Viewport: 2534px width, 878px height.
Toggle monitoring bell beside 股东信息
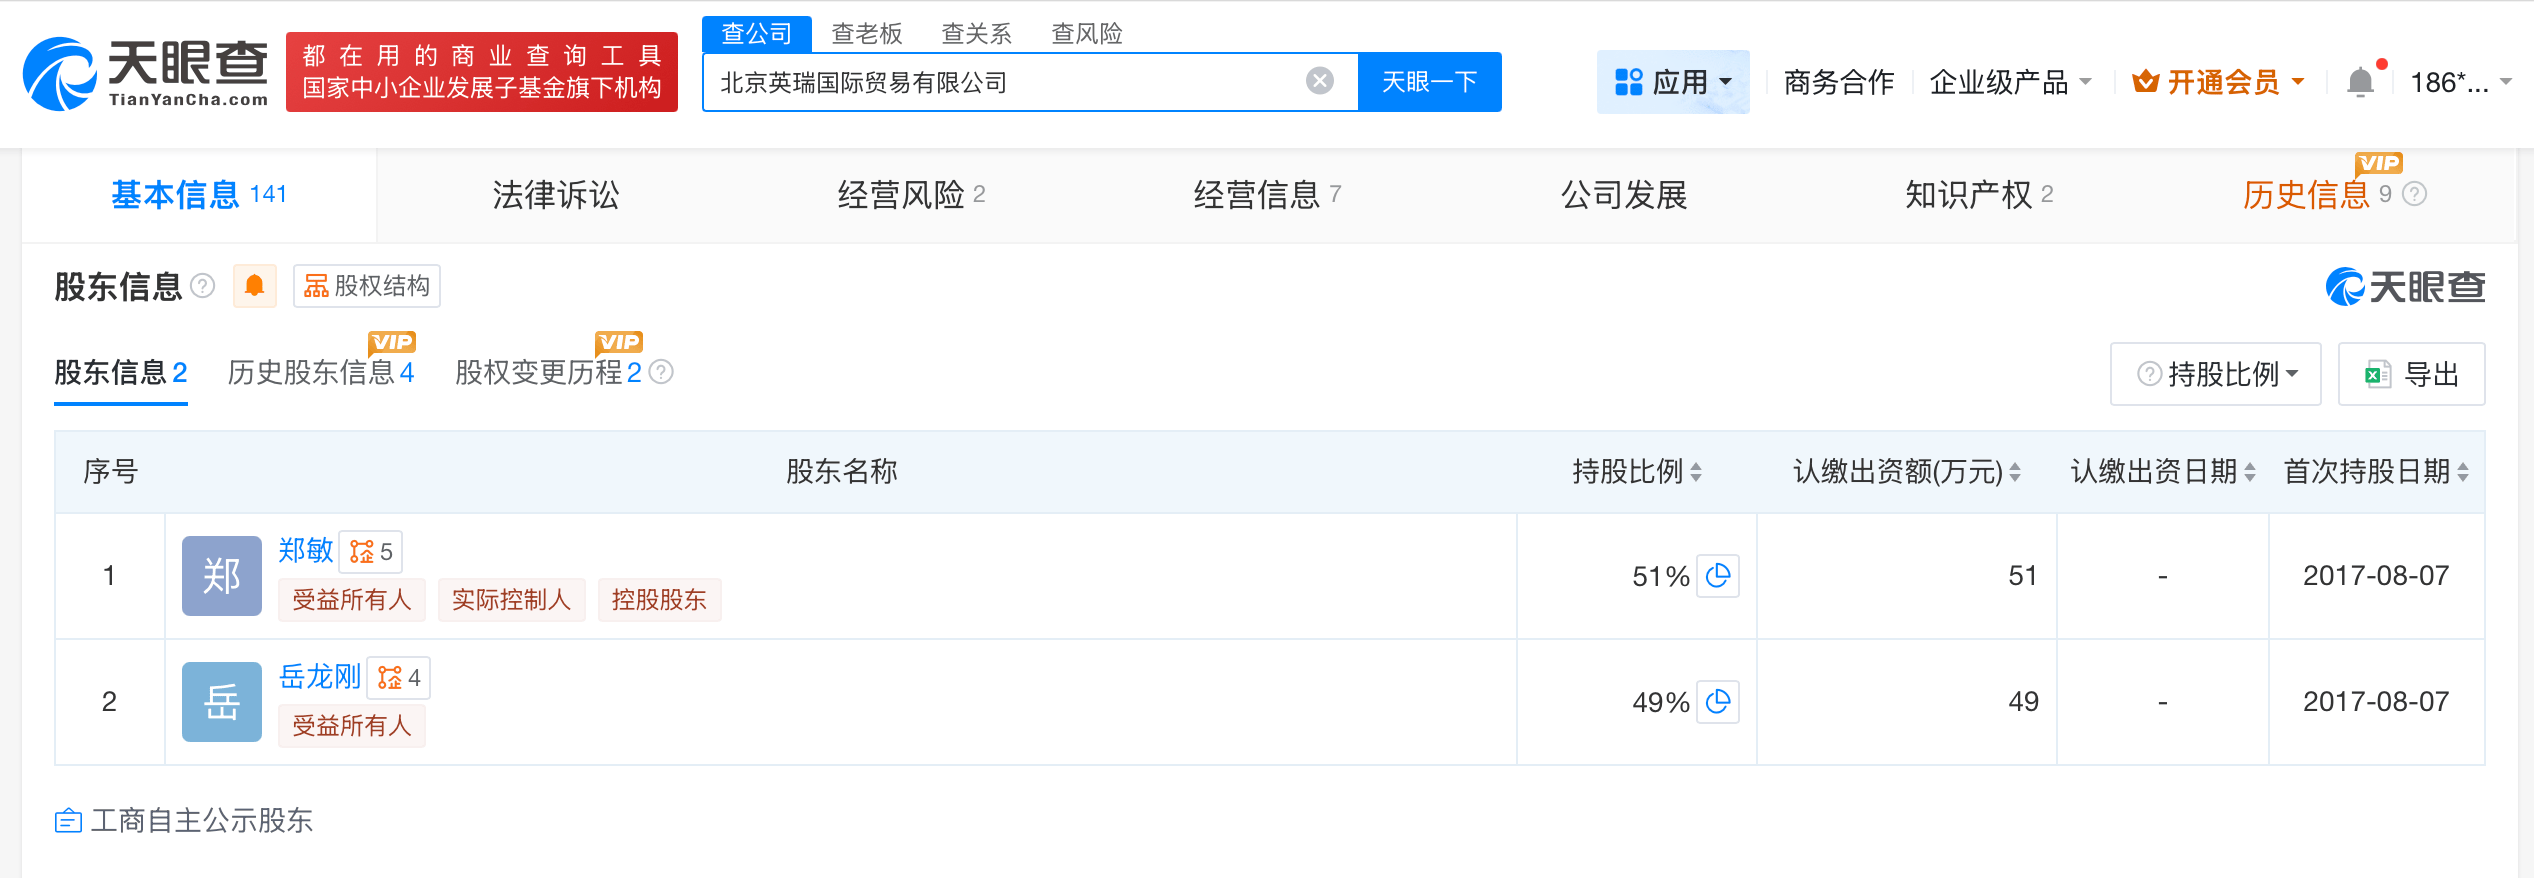click(254, 286)
